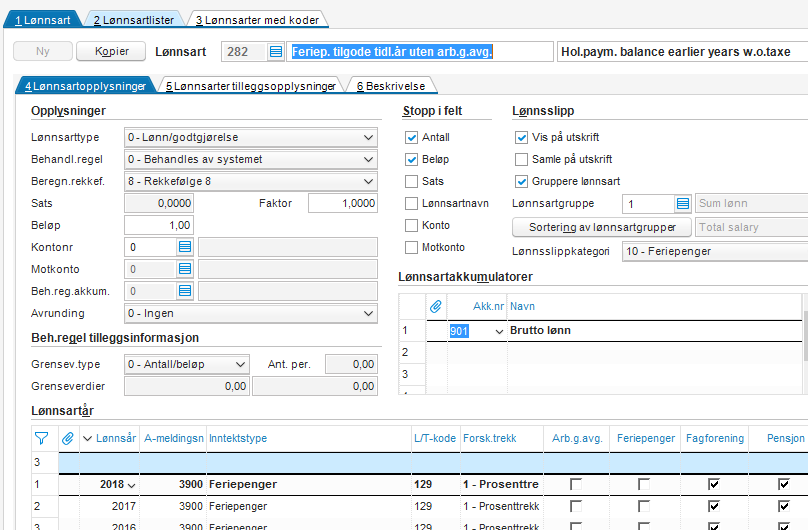Open the Beh.reg.akkum. lookup list icon
808x530 pixels.
pyautogui.click(x=185, y=291)
